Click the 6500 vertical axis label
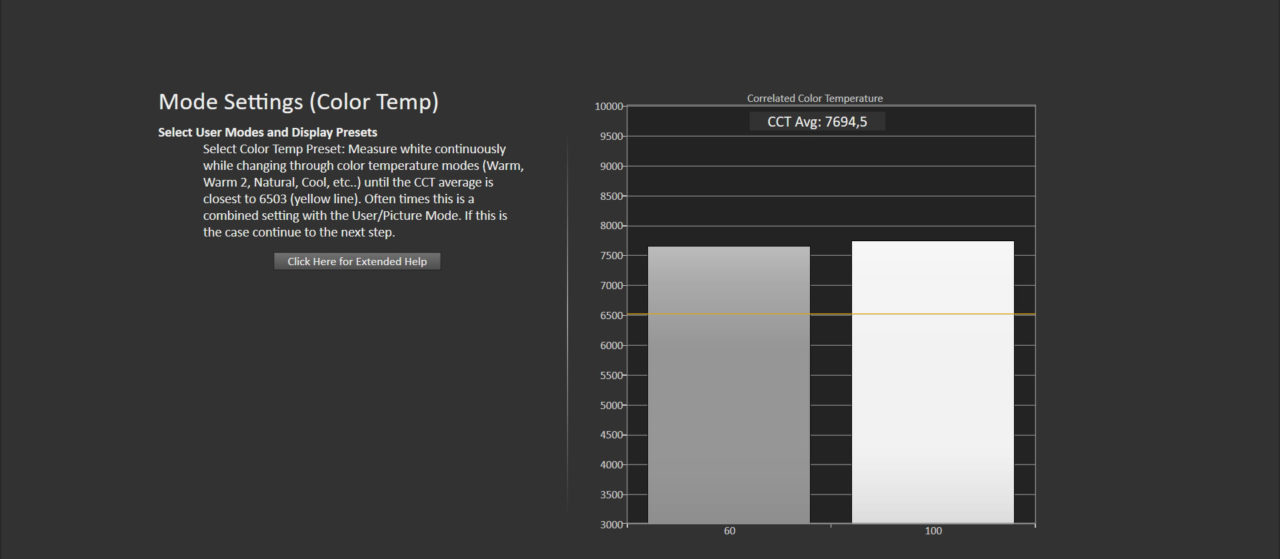This screenshot has height=559, width=1280. (x=611, y=315)
